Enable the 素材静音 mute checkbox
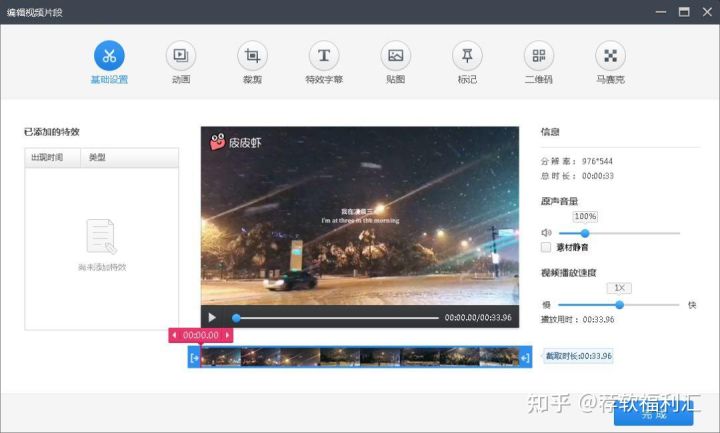 click(546, 247)
